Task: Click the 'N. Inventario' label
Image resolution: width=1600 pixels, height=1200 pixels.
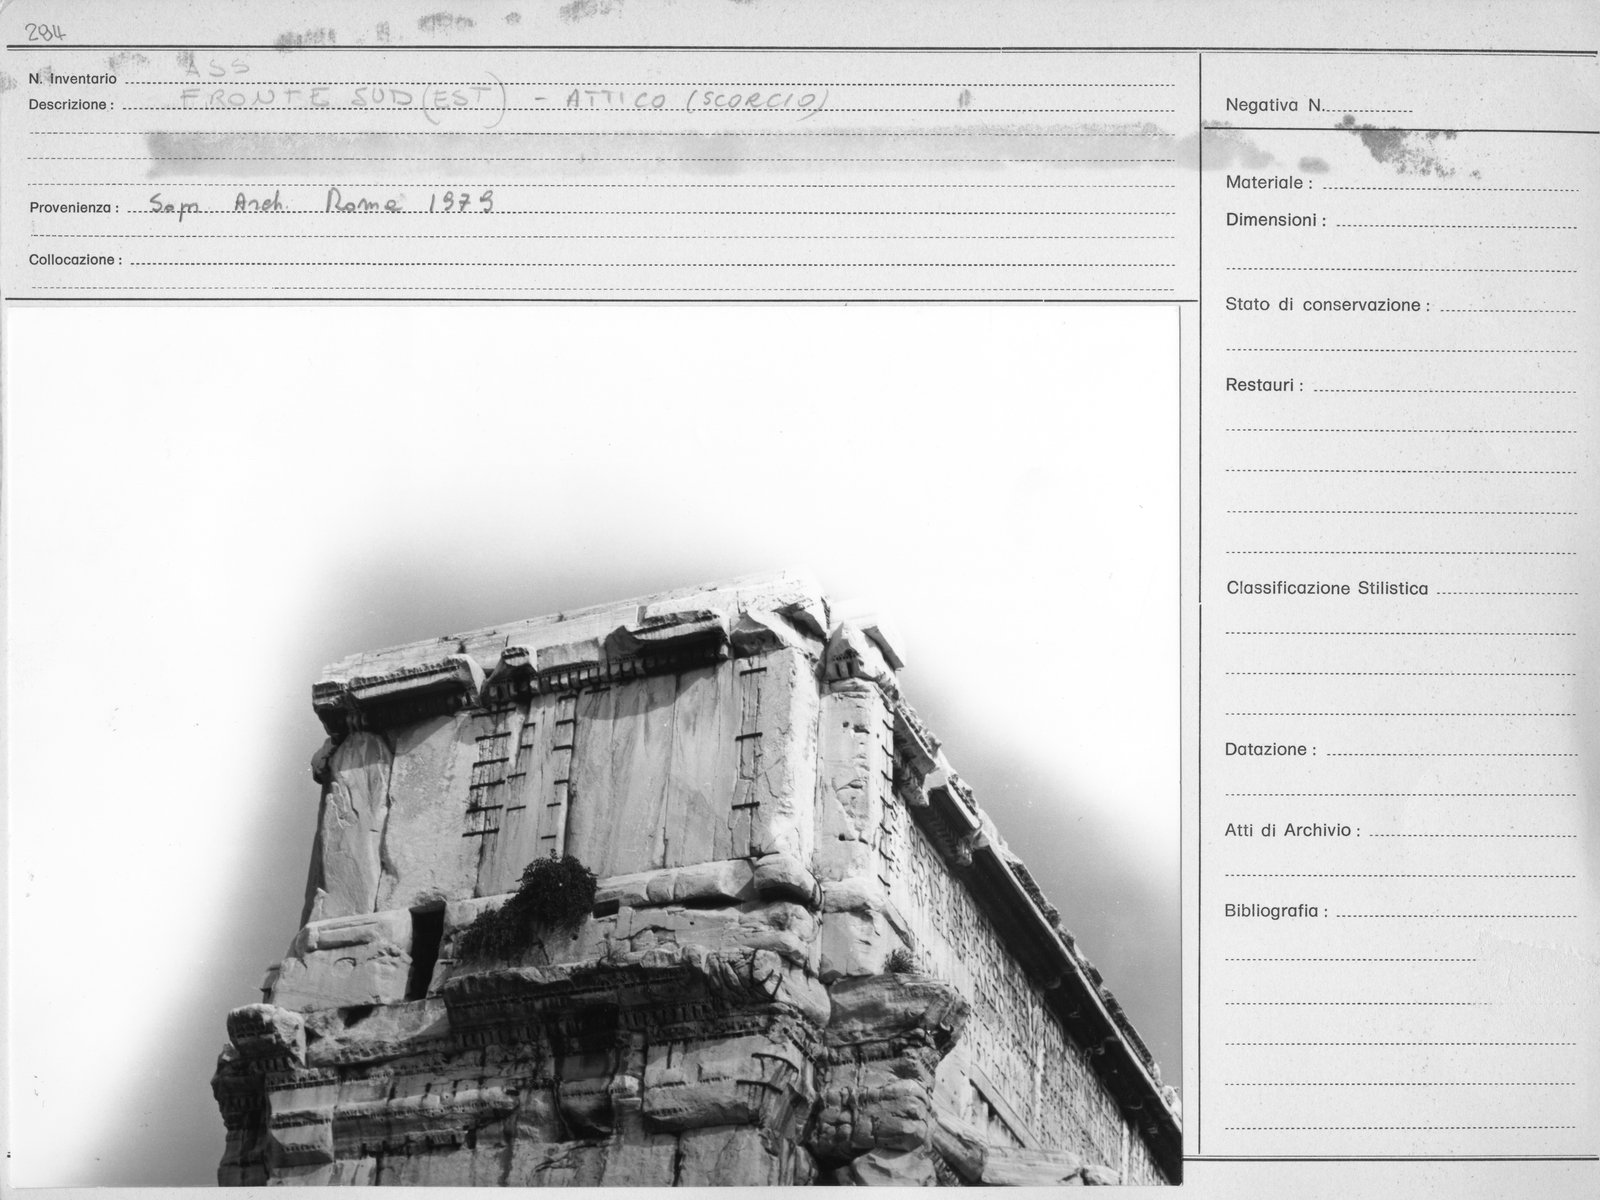Action: (72, 79)
